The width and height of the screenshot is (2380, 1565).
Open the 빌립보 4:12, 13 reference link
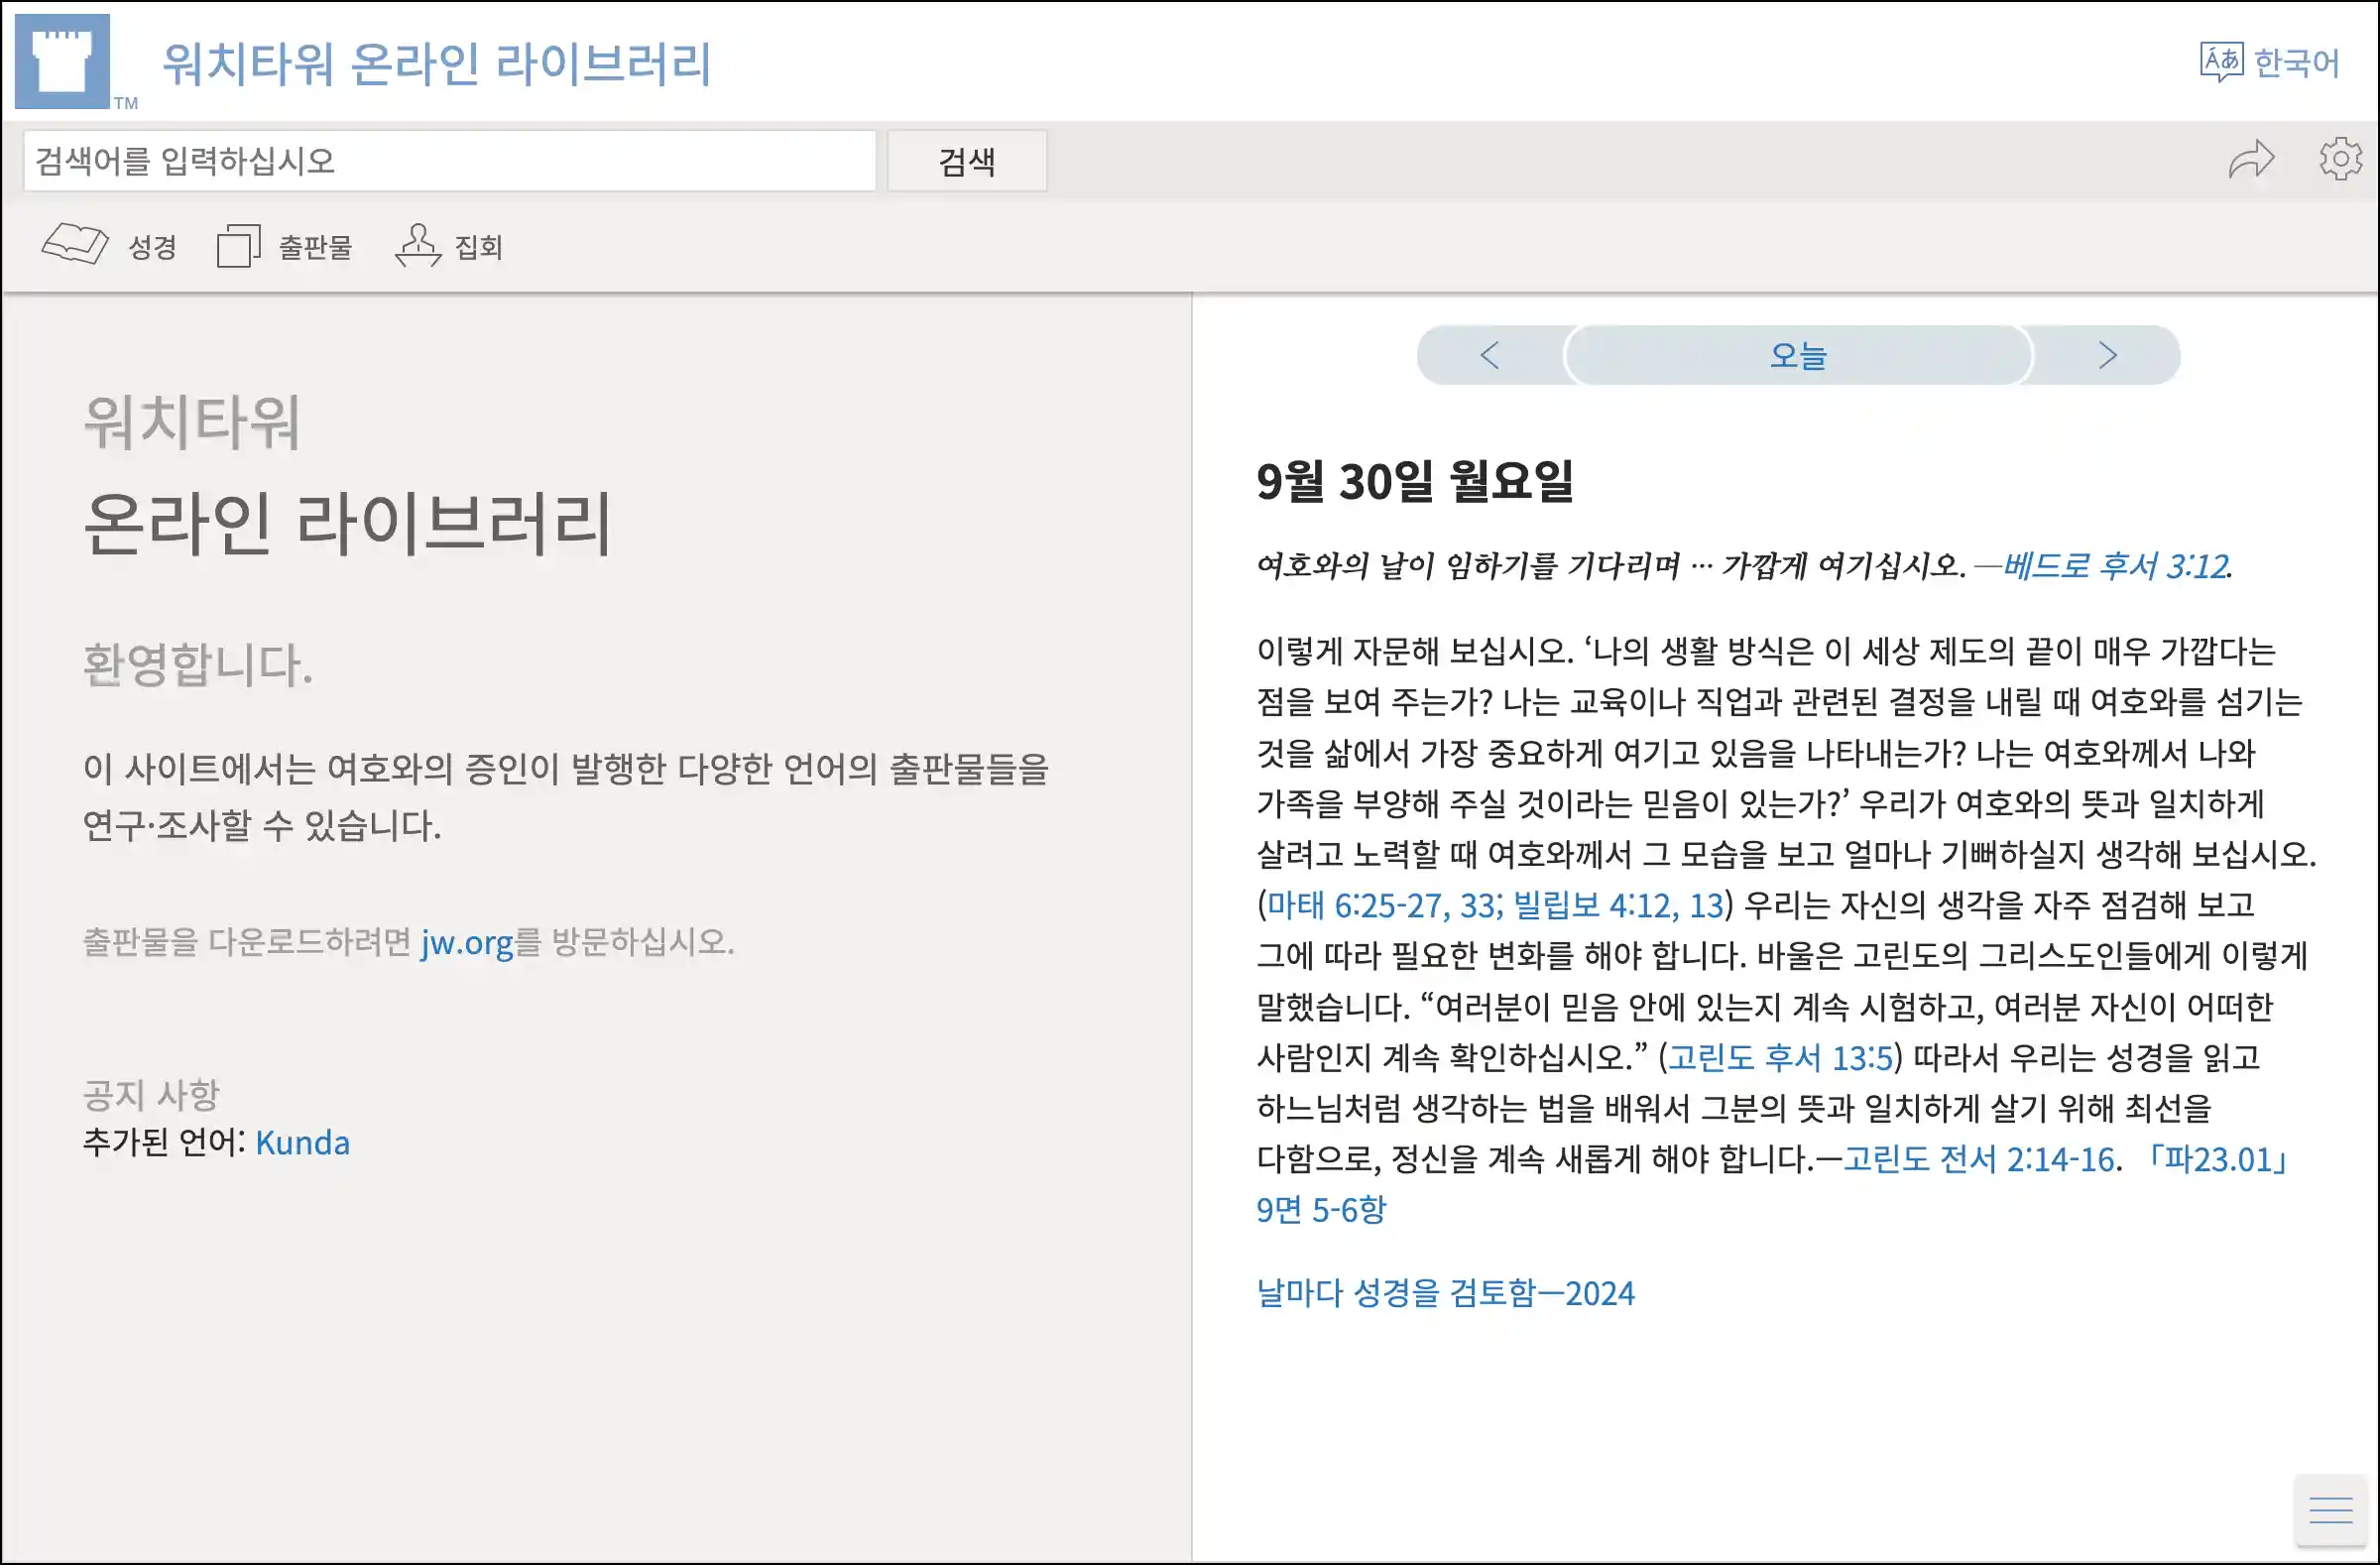click(1618, 905)
